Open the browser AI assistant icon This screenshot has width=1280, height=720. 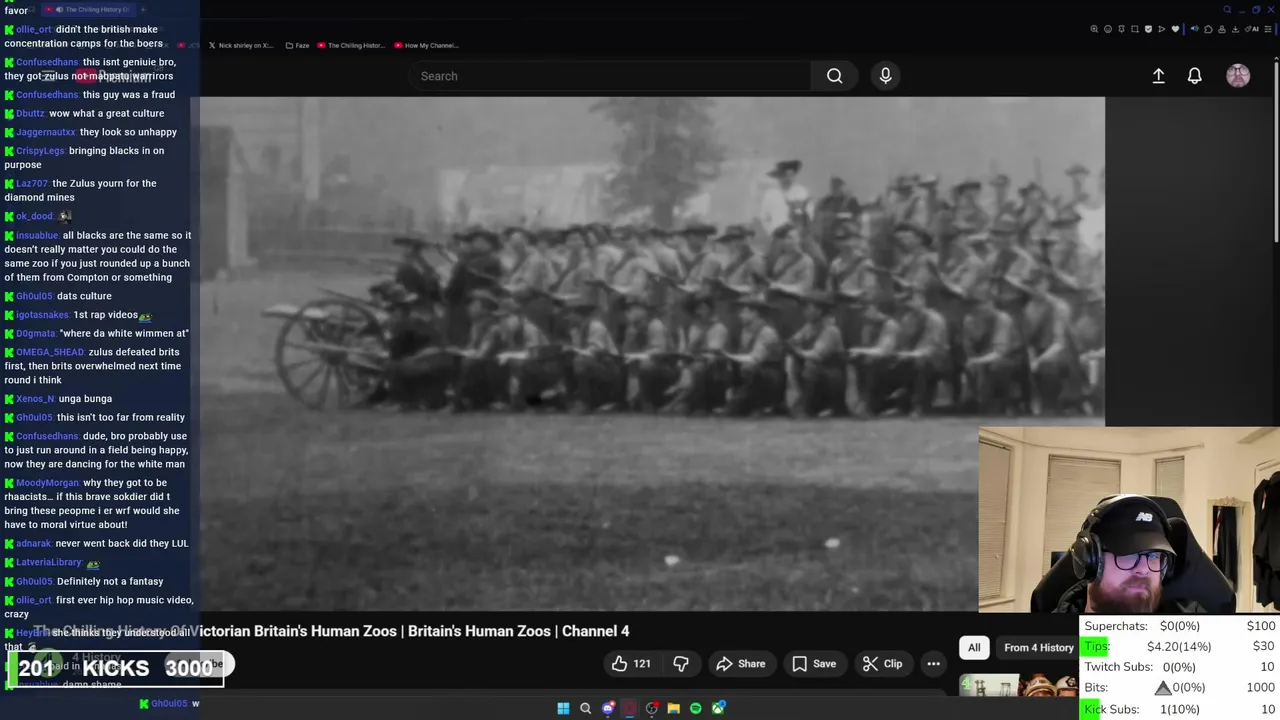(1252, 29)
